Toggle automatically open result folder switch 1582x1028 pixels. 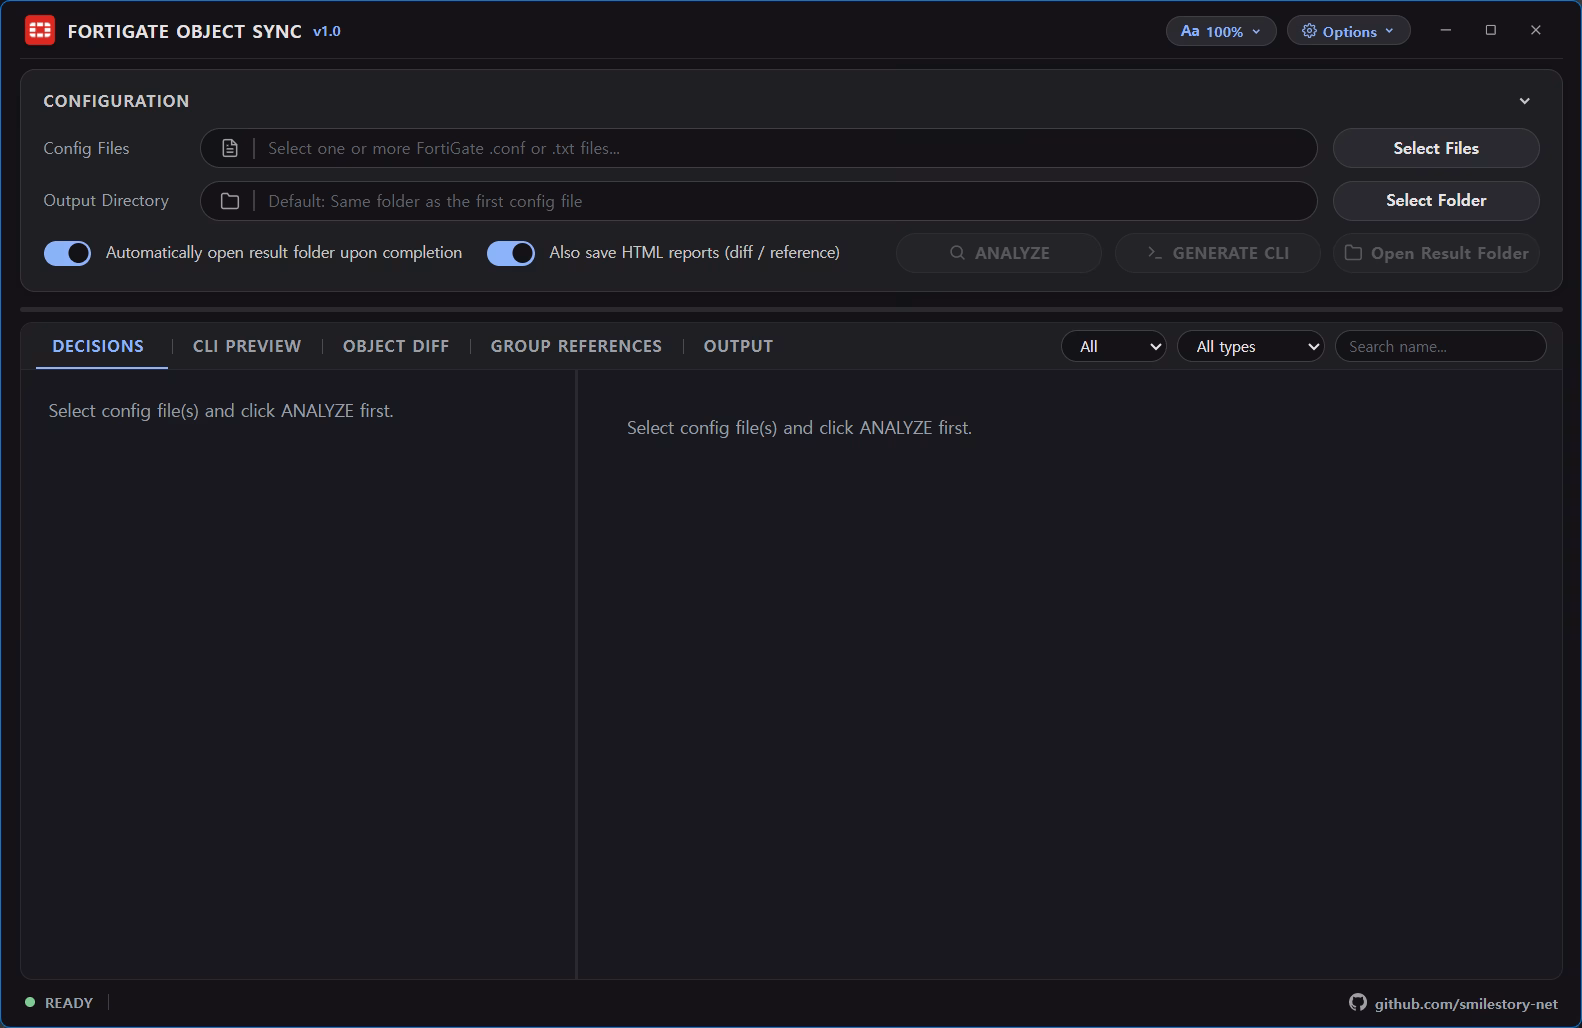click(67, 253)
